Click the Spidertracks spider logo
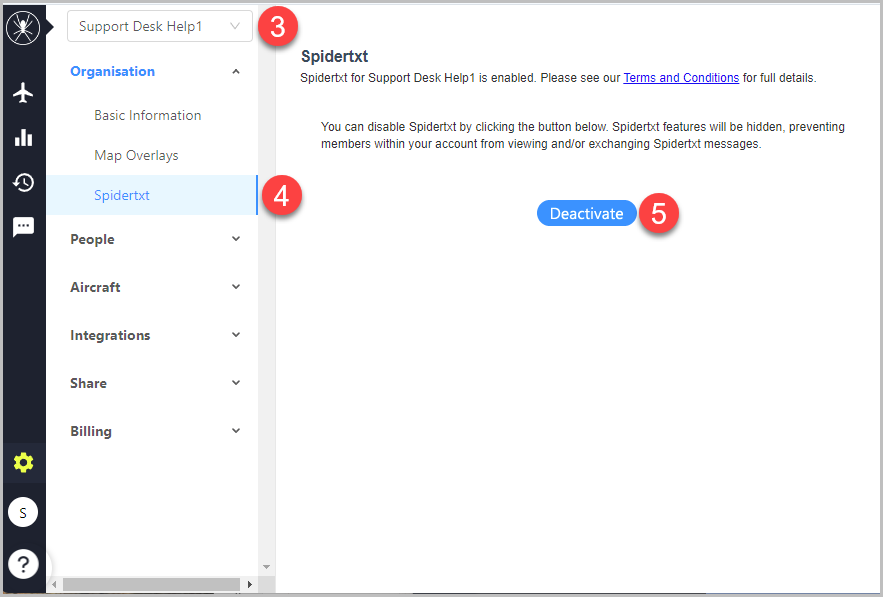The height and width of the screenshot is (597, 883). (23, 27)
